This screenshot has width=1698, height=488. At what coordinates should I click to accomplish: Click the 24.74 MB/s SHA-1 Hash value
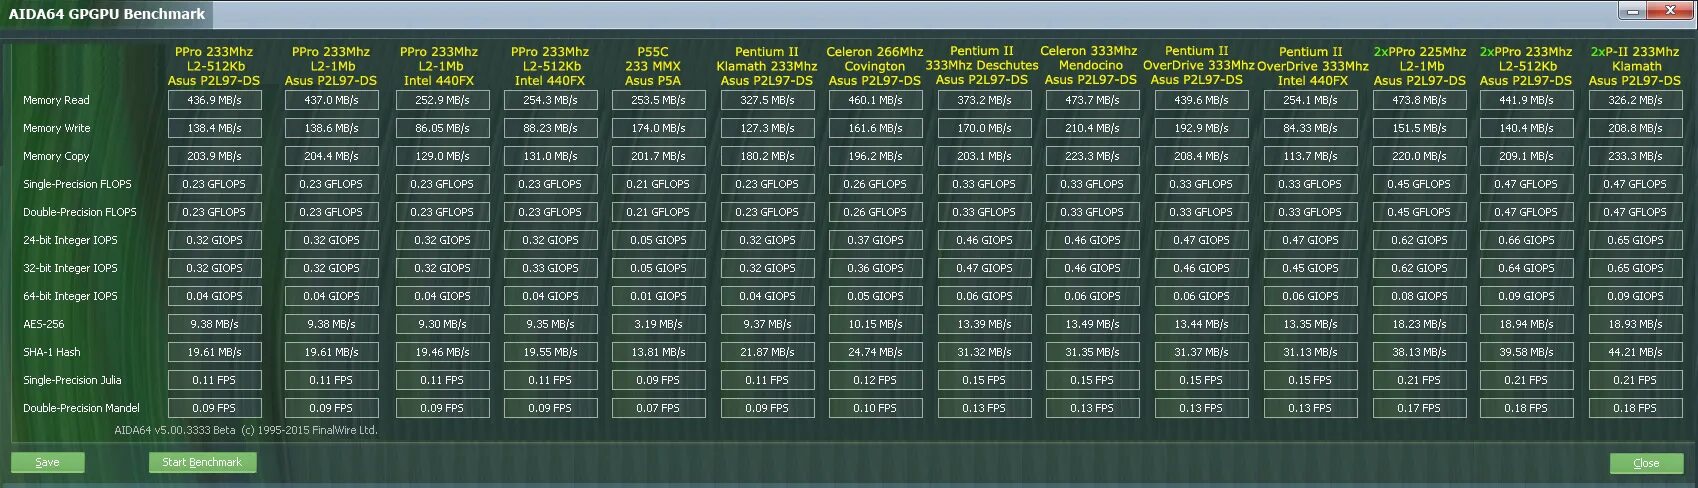click(x=875, y=352)
